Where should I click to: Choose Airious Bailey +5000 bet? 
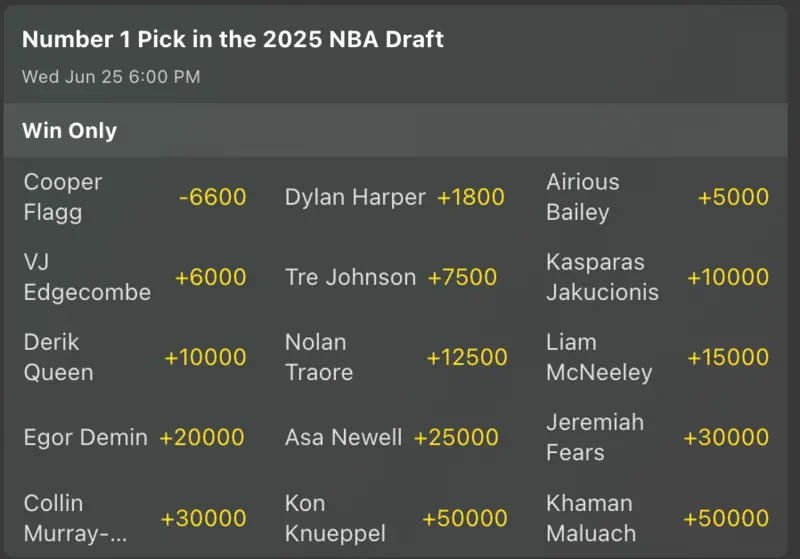(x=733, y=197)
